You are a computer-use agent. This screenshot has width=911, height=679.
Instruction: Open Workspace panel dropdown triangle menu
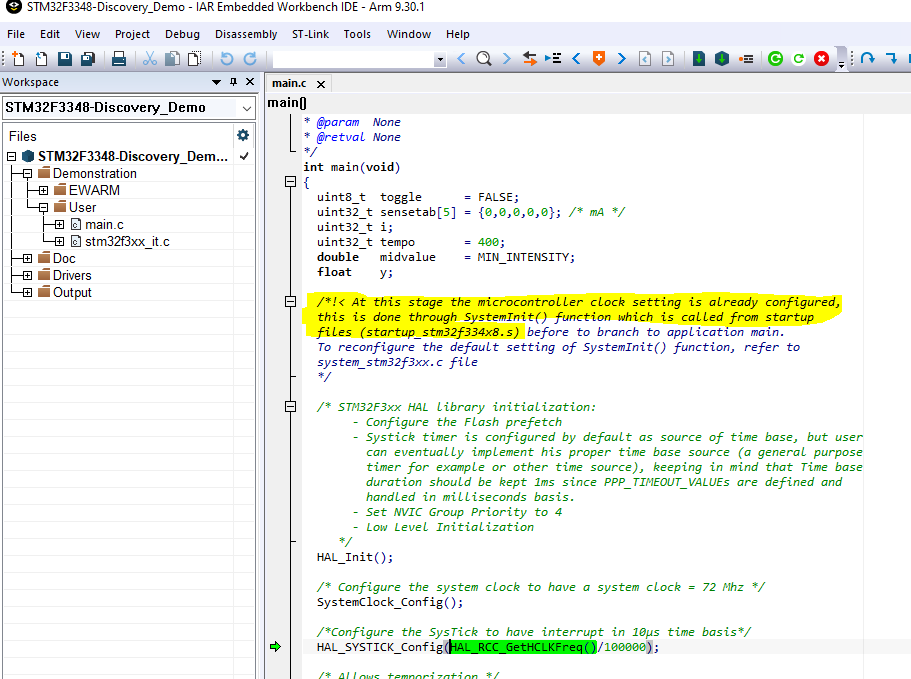[x=216, y=82]
